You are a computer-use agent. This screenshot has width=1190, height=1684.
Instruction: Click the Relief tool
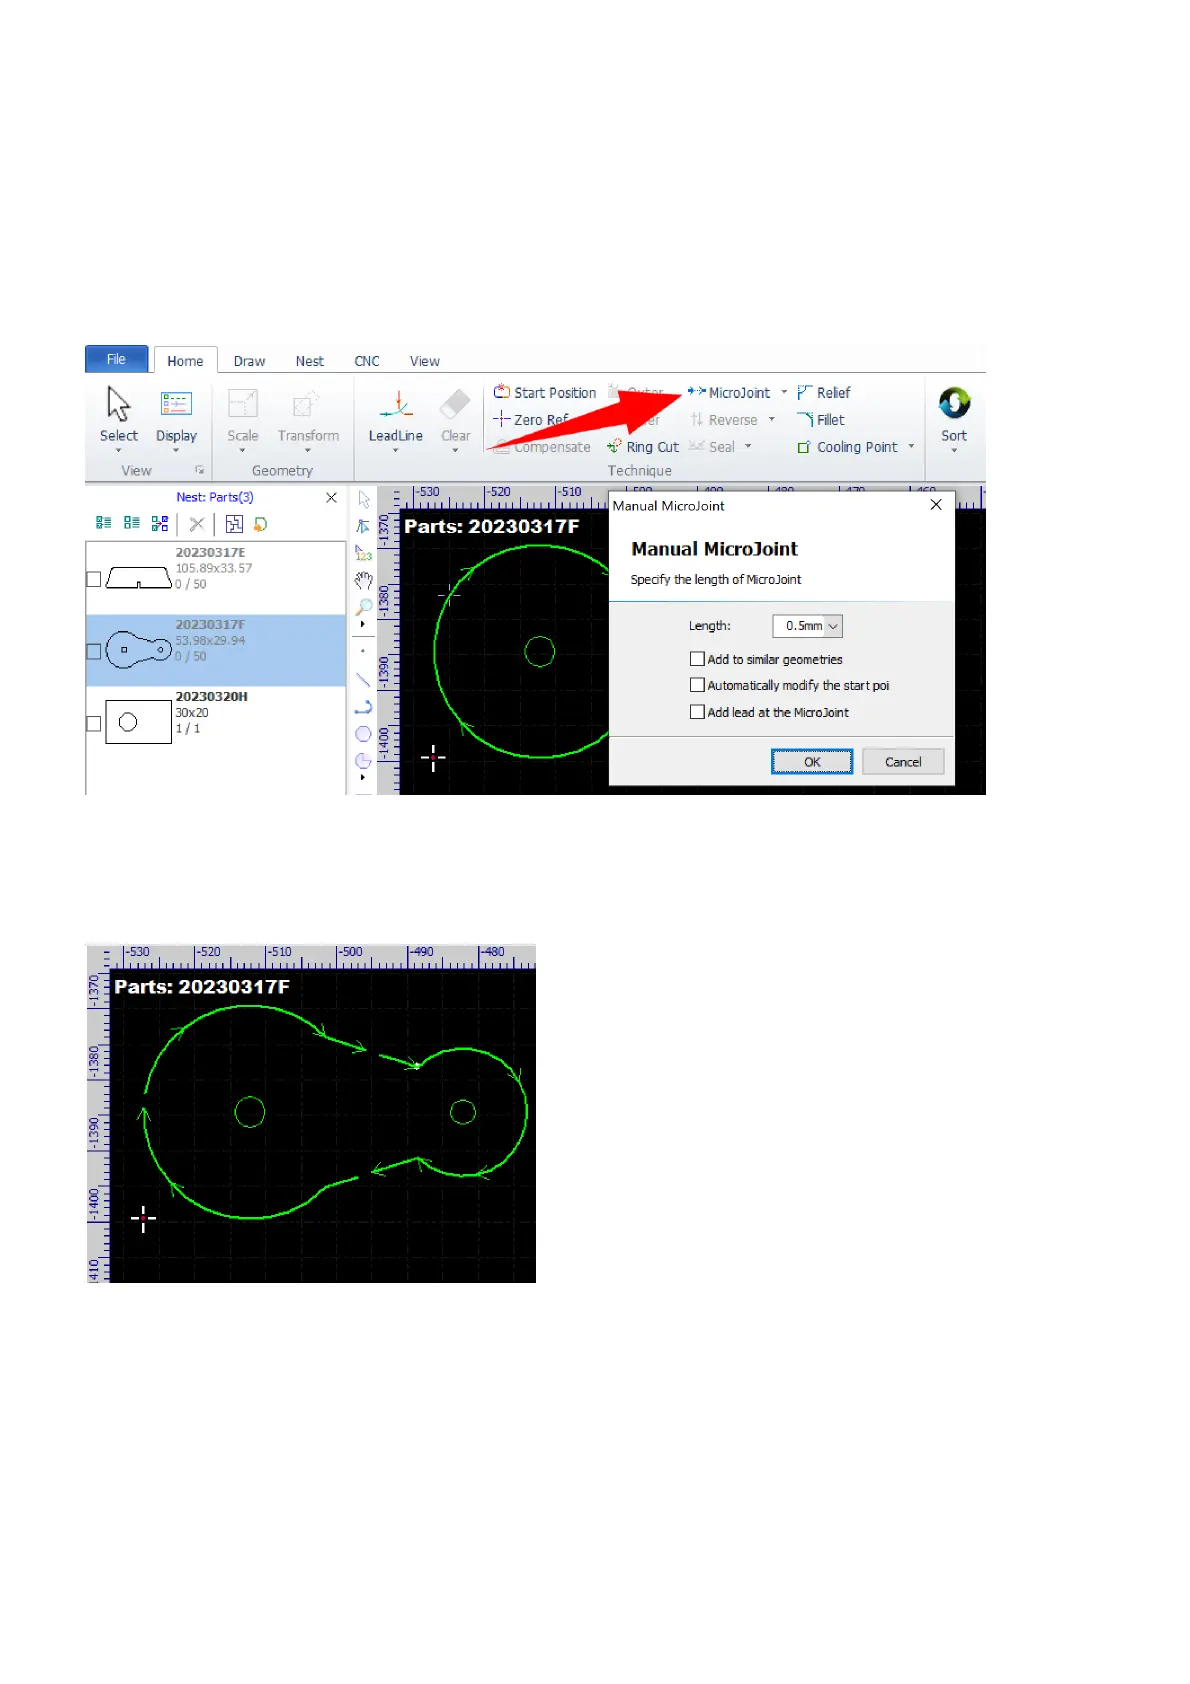824,393
